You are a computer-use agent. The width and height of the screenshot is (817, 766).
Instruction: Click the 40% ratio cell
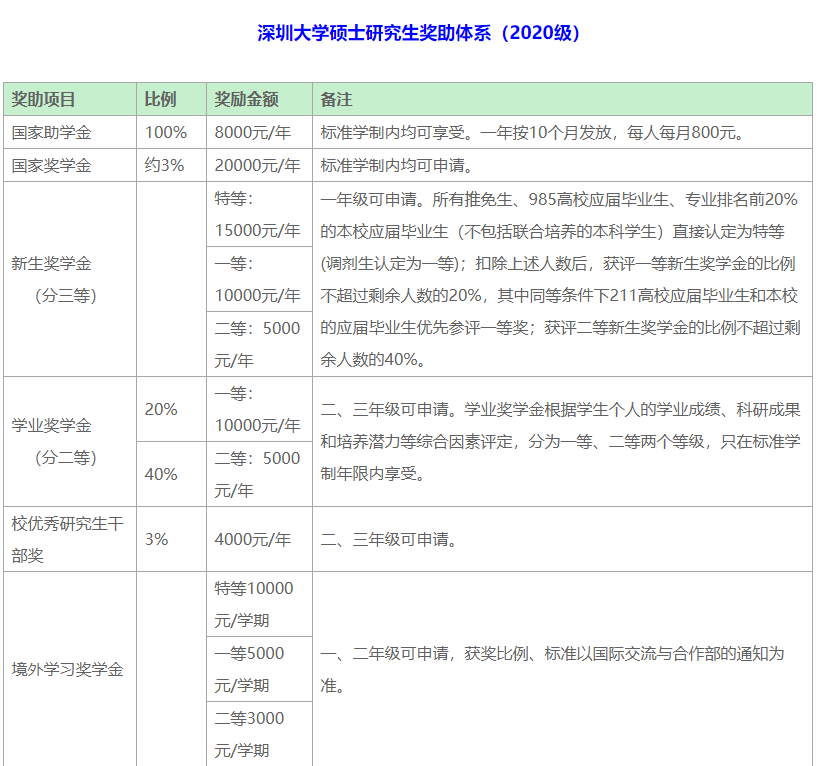tap(171, 474)
